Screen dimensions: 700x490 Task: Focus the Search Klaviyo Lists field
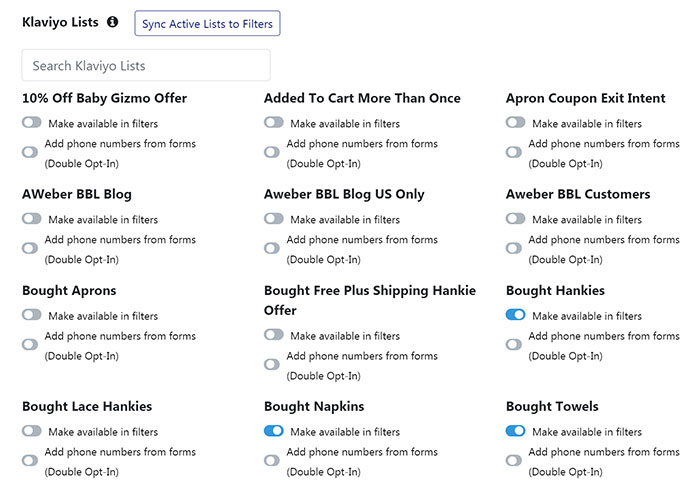click(x=146, y=66)
